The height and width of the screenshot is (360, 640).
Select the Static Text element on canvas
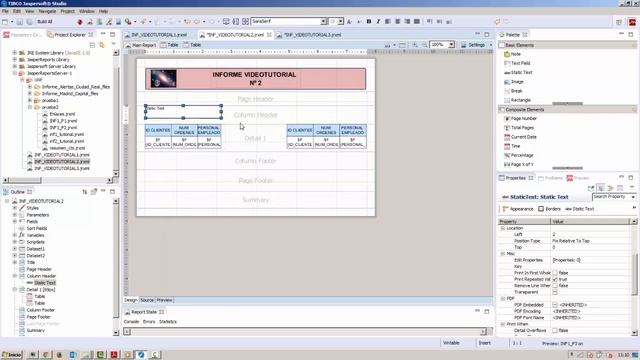(x=183, y=112)
